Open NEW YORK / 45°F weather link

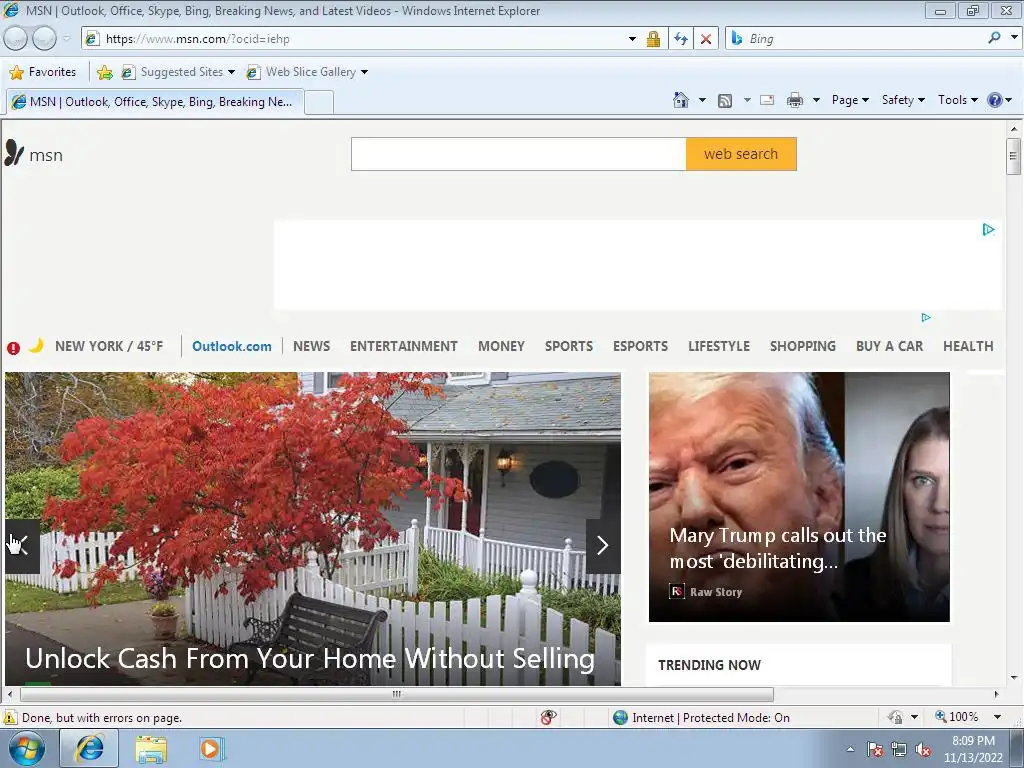tap(108, 346)
